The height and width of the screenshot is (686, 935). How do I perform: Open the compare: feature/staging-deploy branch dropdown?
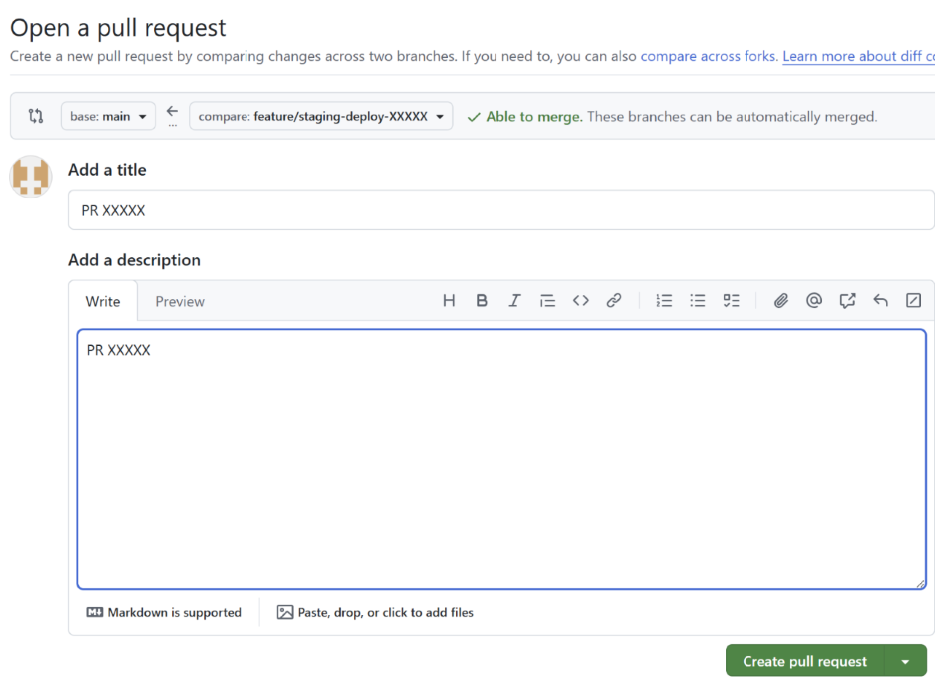321,117
